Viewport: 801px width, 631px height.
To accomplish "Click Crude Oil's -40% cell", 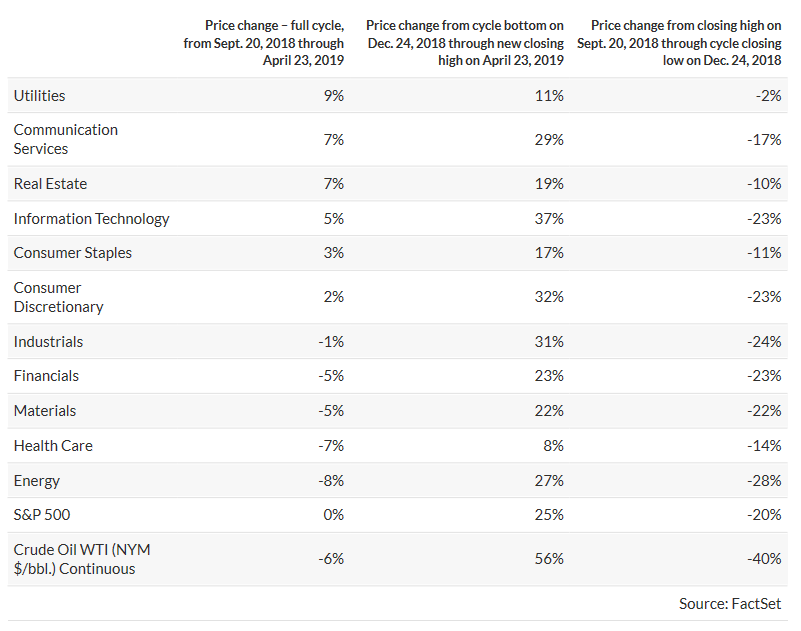I will [x=764, y=559].
